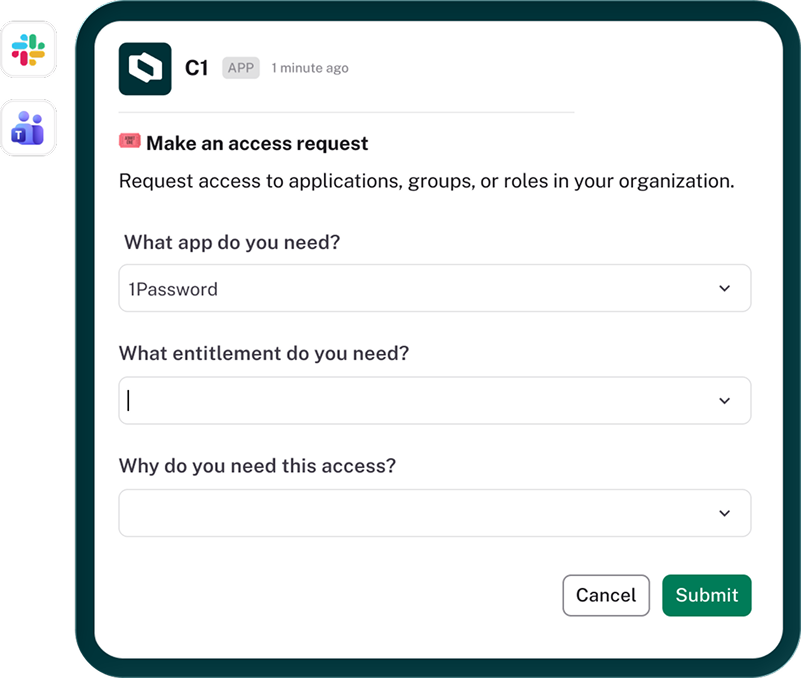Viewport: 801px width, 678px height.
Task: Click the '1 minute ago' timestamp
Action: (x=310, y=68)
